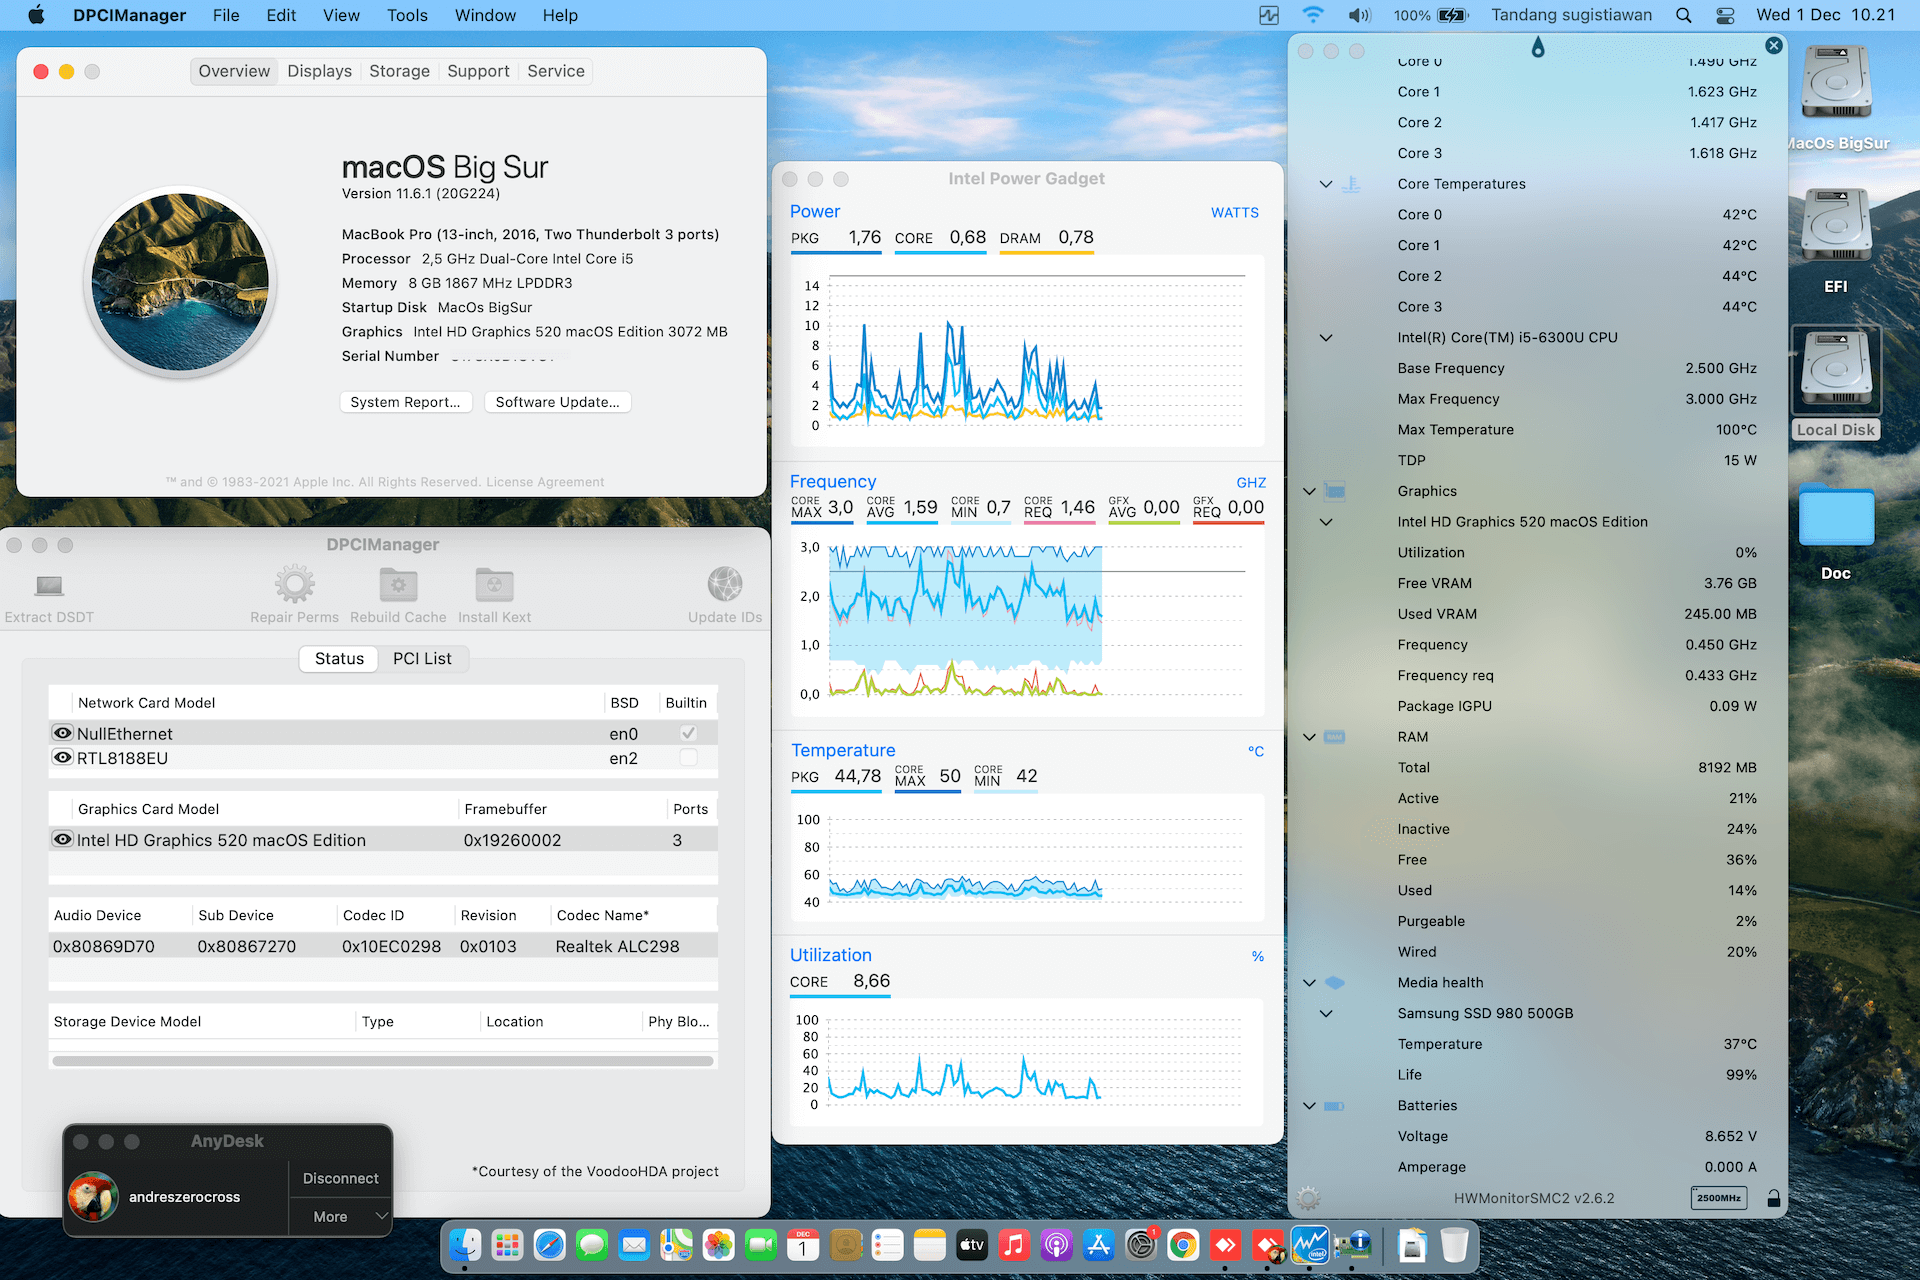This screenshot has width=1920, height=1280.
Task: Collapse Intel(R) Core(TM) i5-6300U CPU group
Action: (1326, 338)
